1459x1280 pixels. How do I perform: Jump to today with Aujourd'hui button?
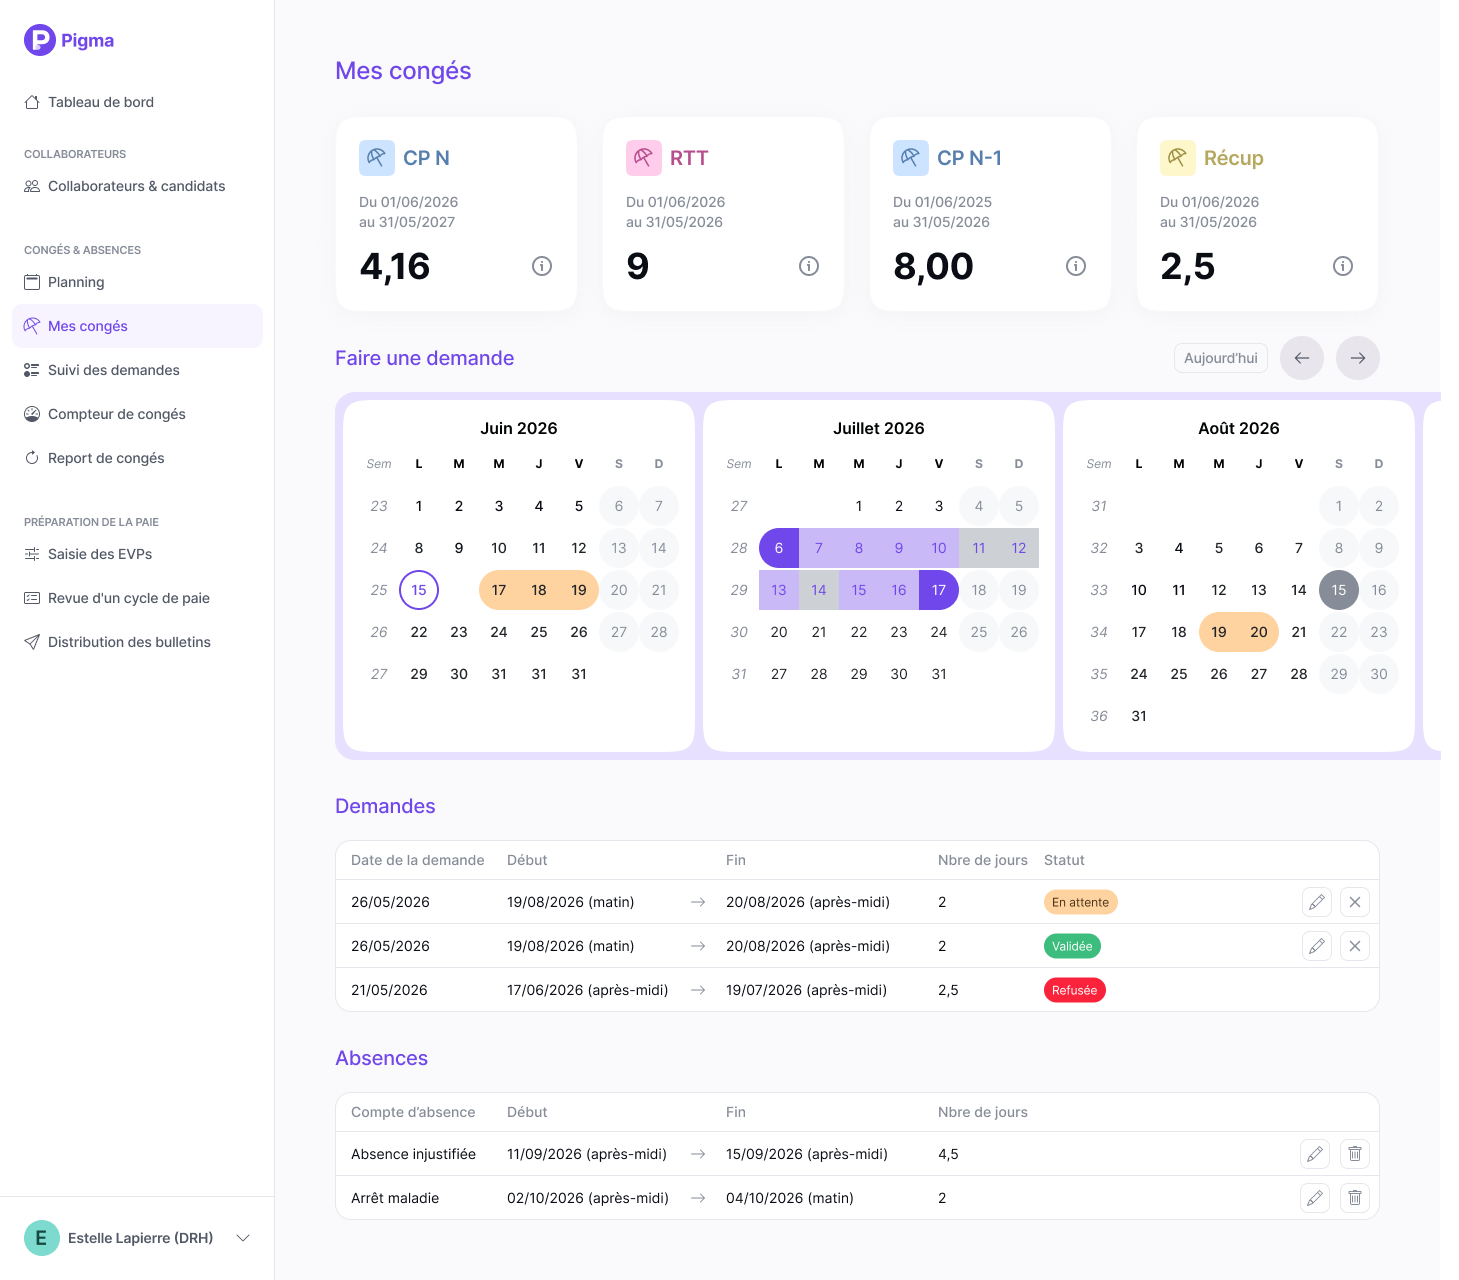(1221, 358)
